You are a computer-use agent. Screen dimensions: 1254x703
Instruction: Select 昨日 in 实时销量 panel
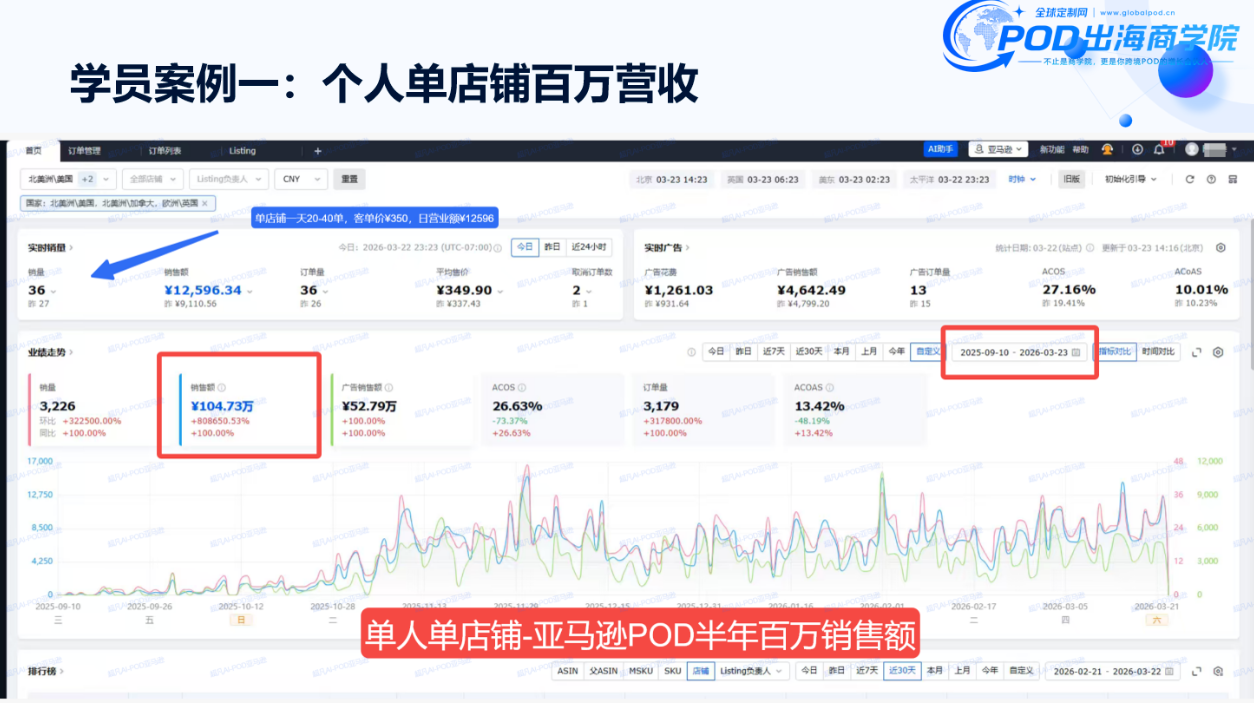coord(551,247)
